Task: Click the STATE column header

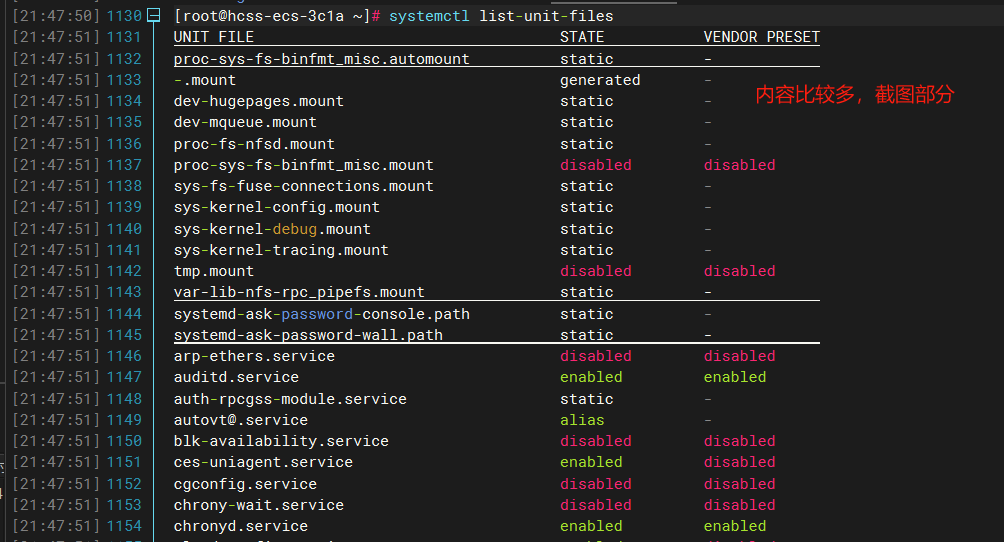Action: tap(582, 37)
